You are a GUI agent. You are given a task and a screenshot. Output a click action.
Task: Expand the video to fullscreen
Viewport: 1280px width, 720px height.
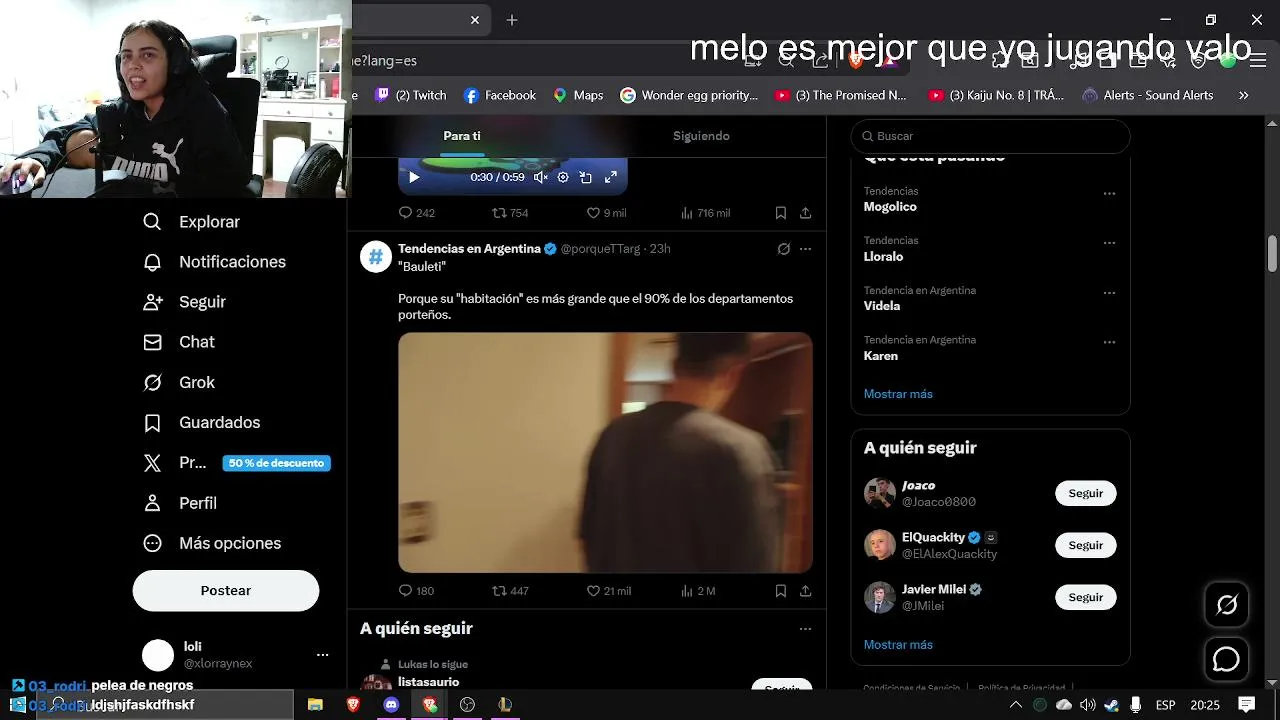click(611, 177)
